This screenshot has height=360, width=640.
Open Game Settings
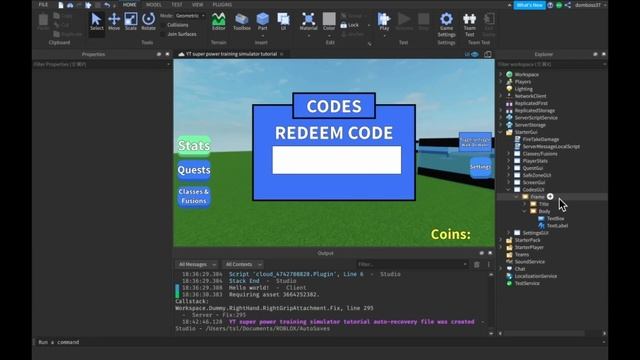pyautogui.click(x=447, y=24)
